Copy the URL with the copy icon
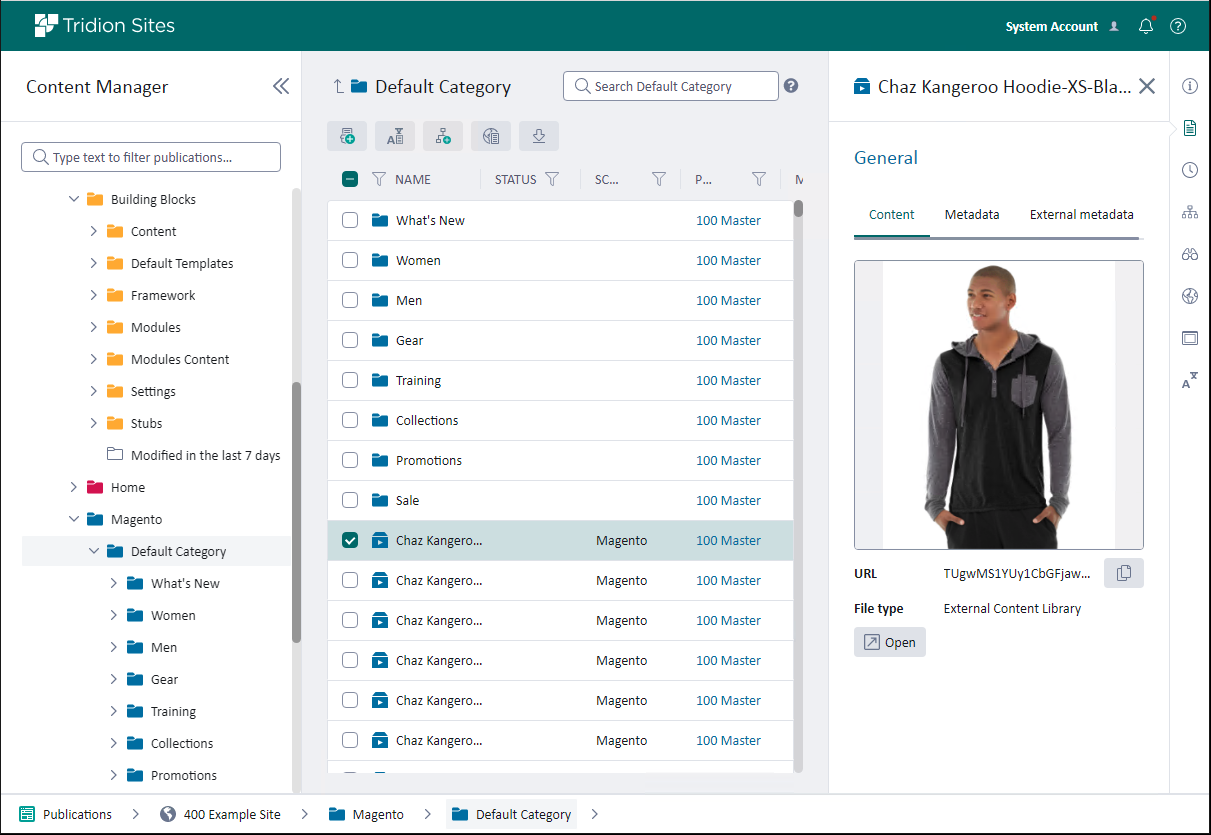This screenshot has width=1211, height=835. pyautogui.click(x=1123, y=573)
